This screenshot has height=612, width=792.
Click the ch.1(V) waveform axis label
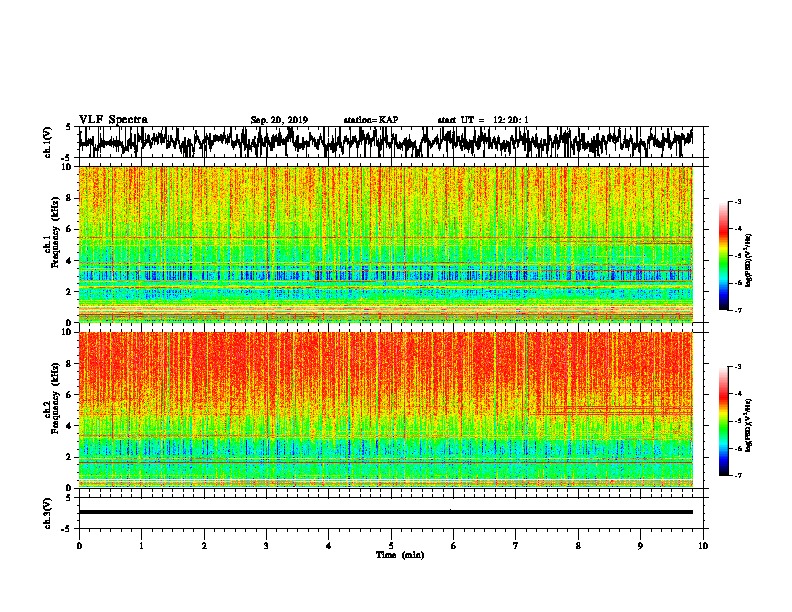coord(48,142)
